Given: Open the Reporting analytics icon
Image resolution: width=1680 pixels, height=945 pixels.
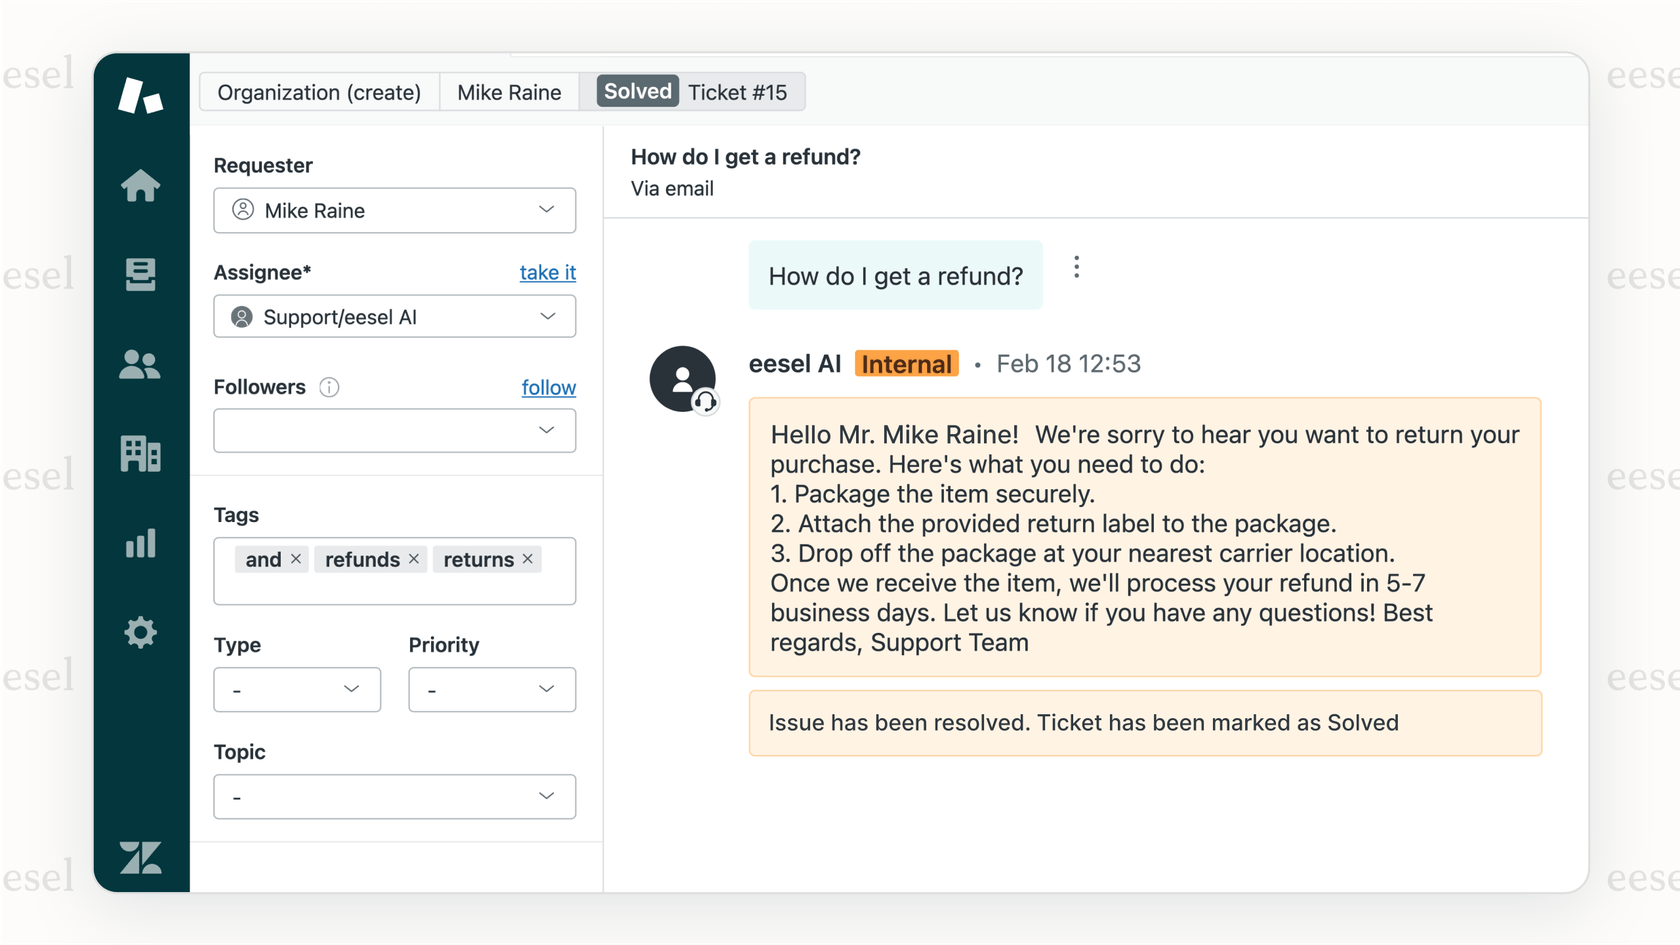Looking at the screenshot, I should [x=140, y=543].
